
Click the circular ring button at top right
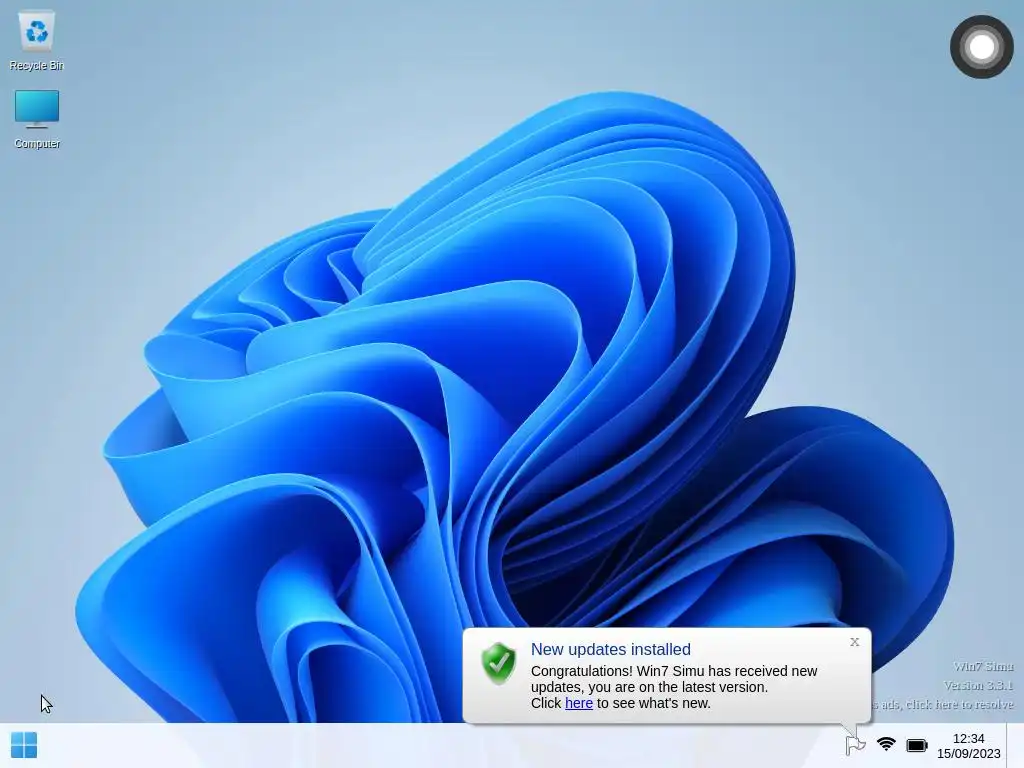click(982, 47)
